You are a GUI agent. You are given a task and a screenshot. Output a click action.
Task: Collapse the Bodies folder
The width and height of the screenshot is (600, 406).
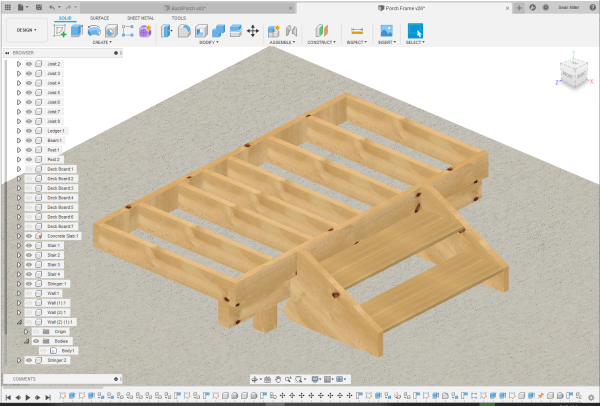pyautogui.click(x=26, y=341)
